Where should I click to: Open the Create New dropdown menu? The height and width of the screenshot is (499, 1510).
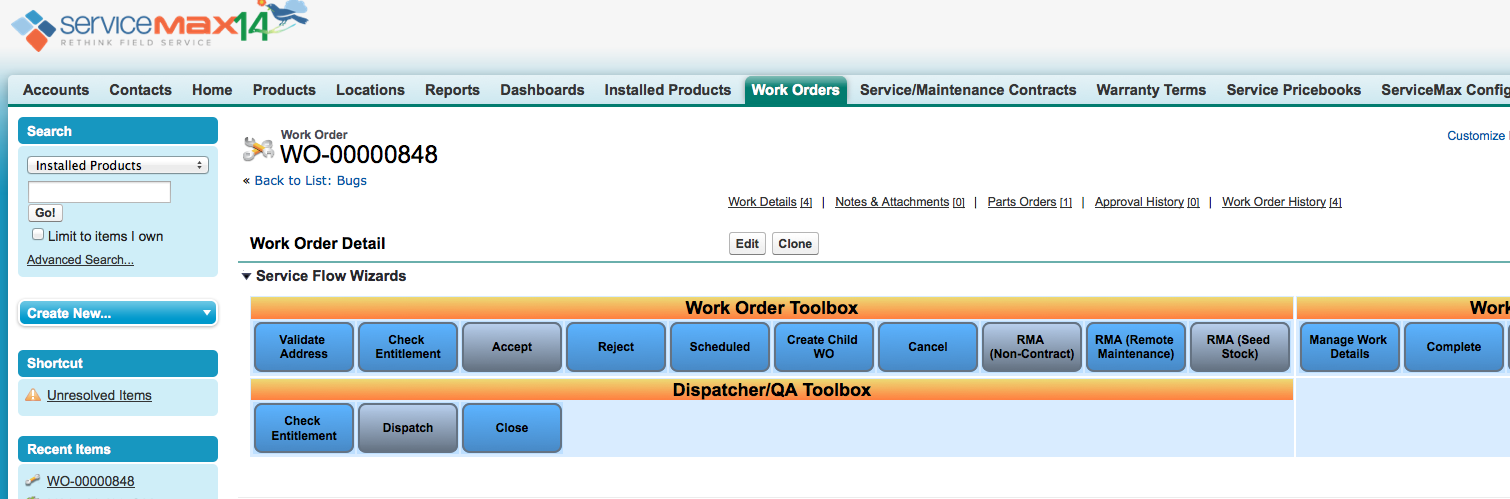(x=118, y=313)
